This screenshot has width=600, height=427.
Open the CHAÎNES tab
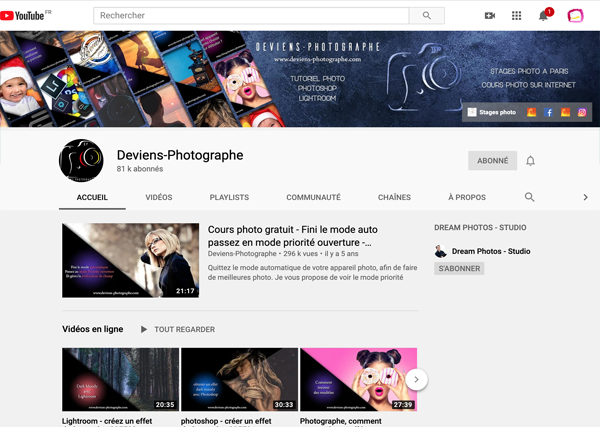(x=395, y=197)
